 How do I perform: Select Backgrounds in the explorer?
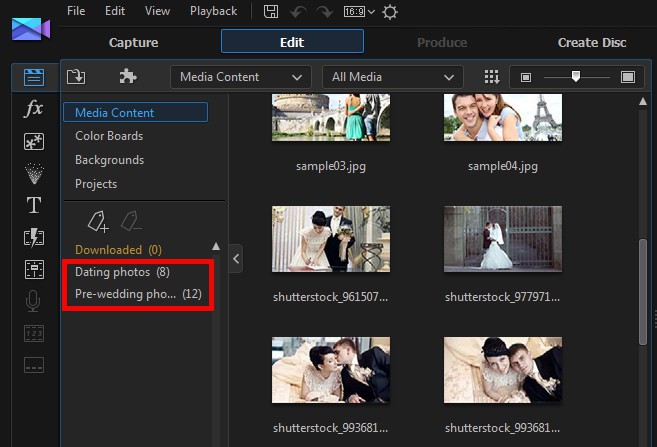click(109, 160)
